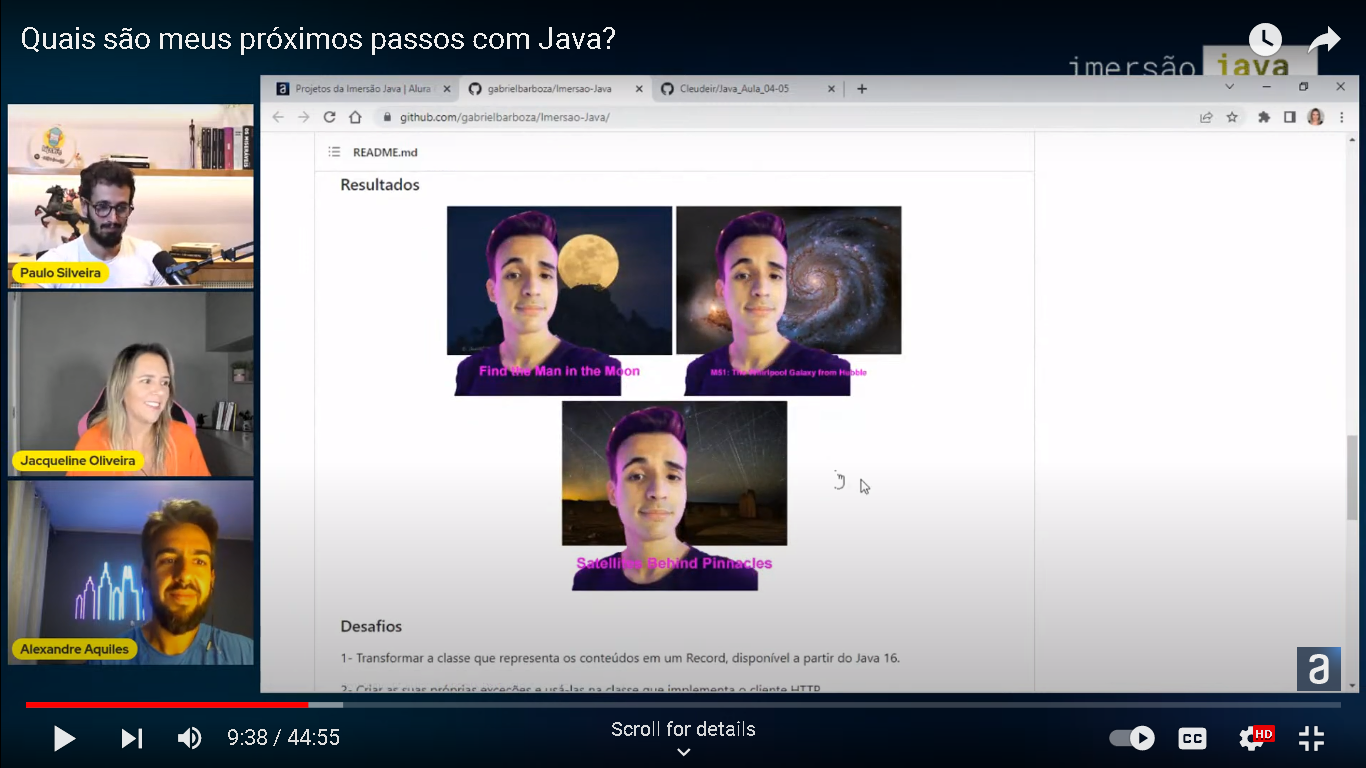Turn on closed captions

click(x=1192, y=738)
